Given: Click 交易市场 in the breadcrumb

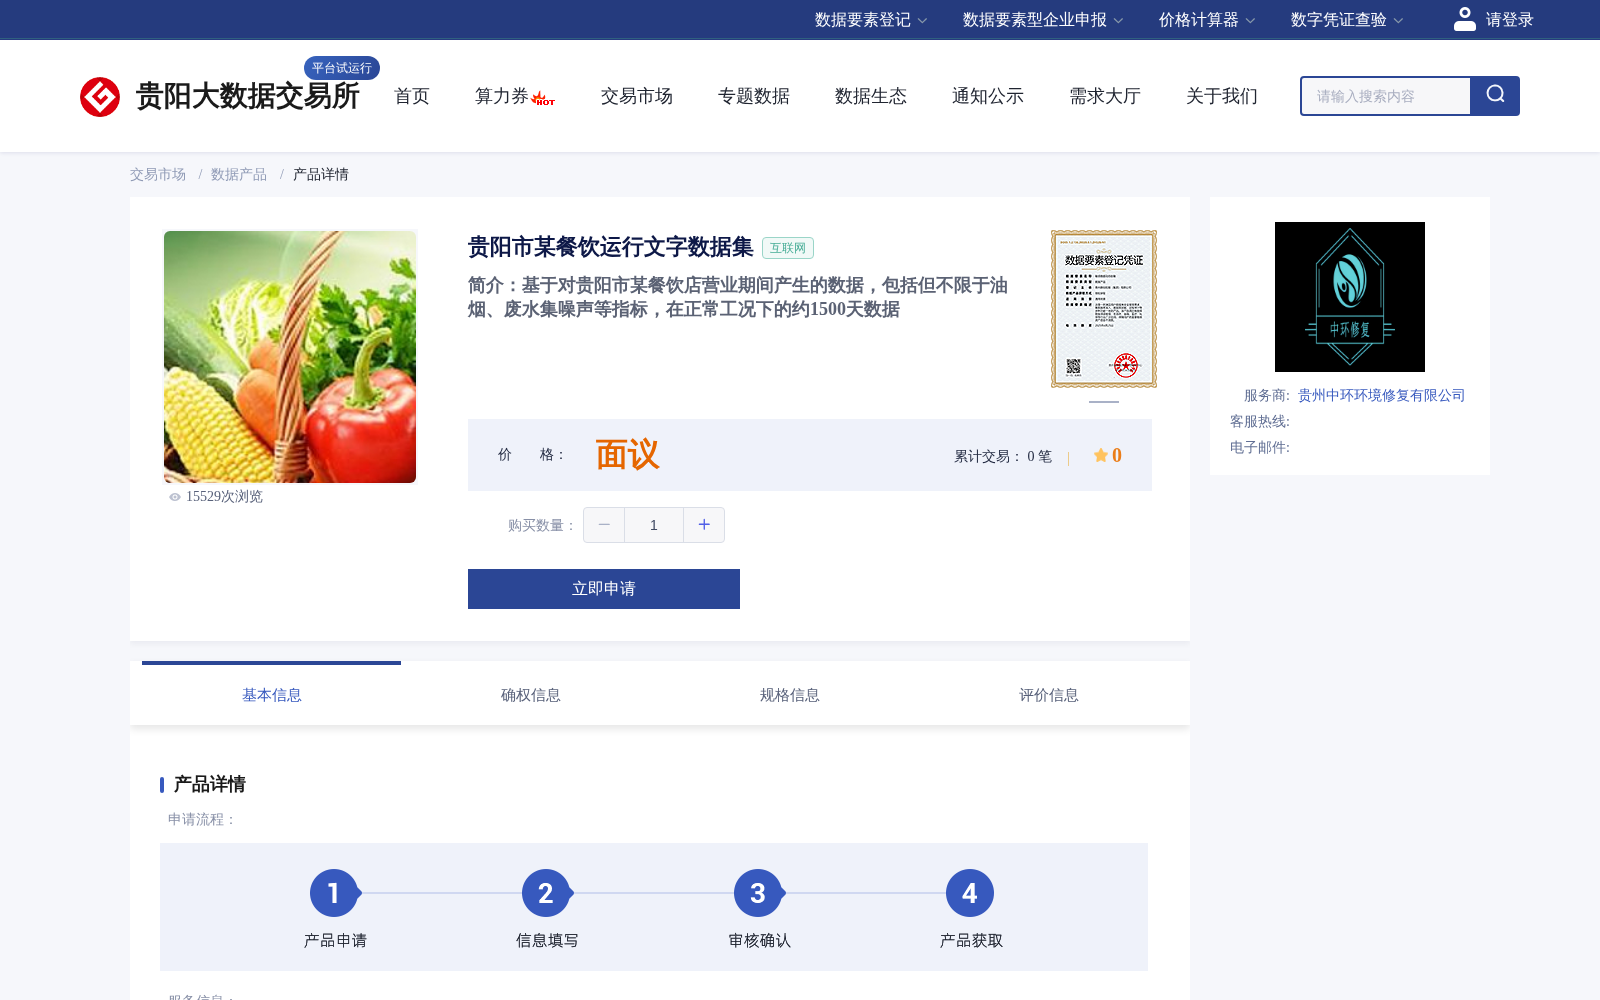Looking at the screenshot, I should point(158,174).
